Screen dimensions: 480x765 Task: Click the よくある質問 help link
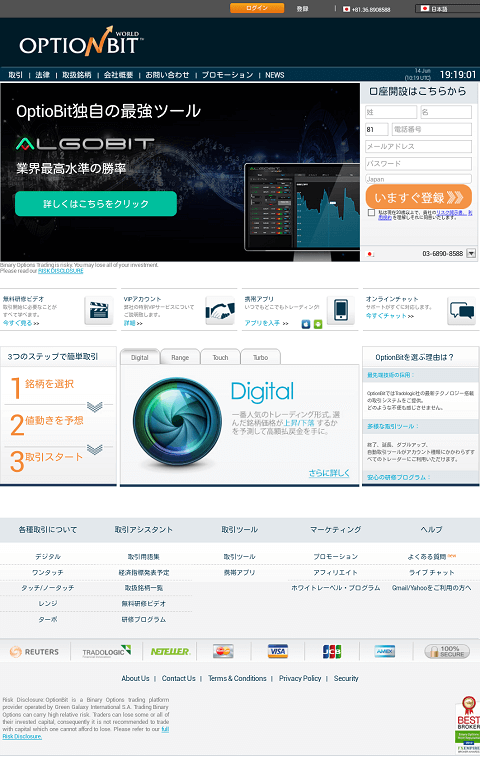tap(427, 556)
